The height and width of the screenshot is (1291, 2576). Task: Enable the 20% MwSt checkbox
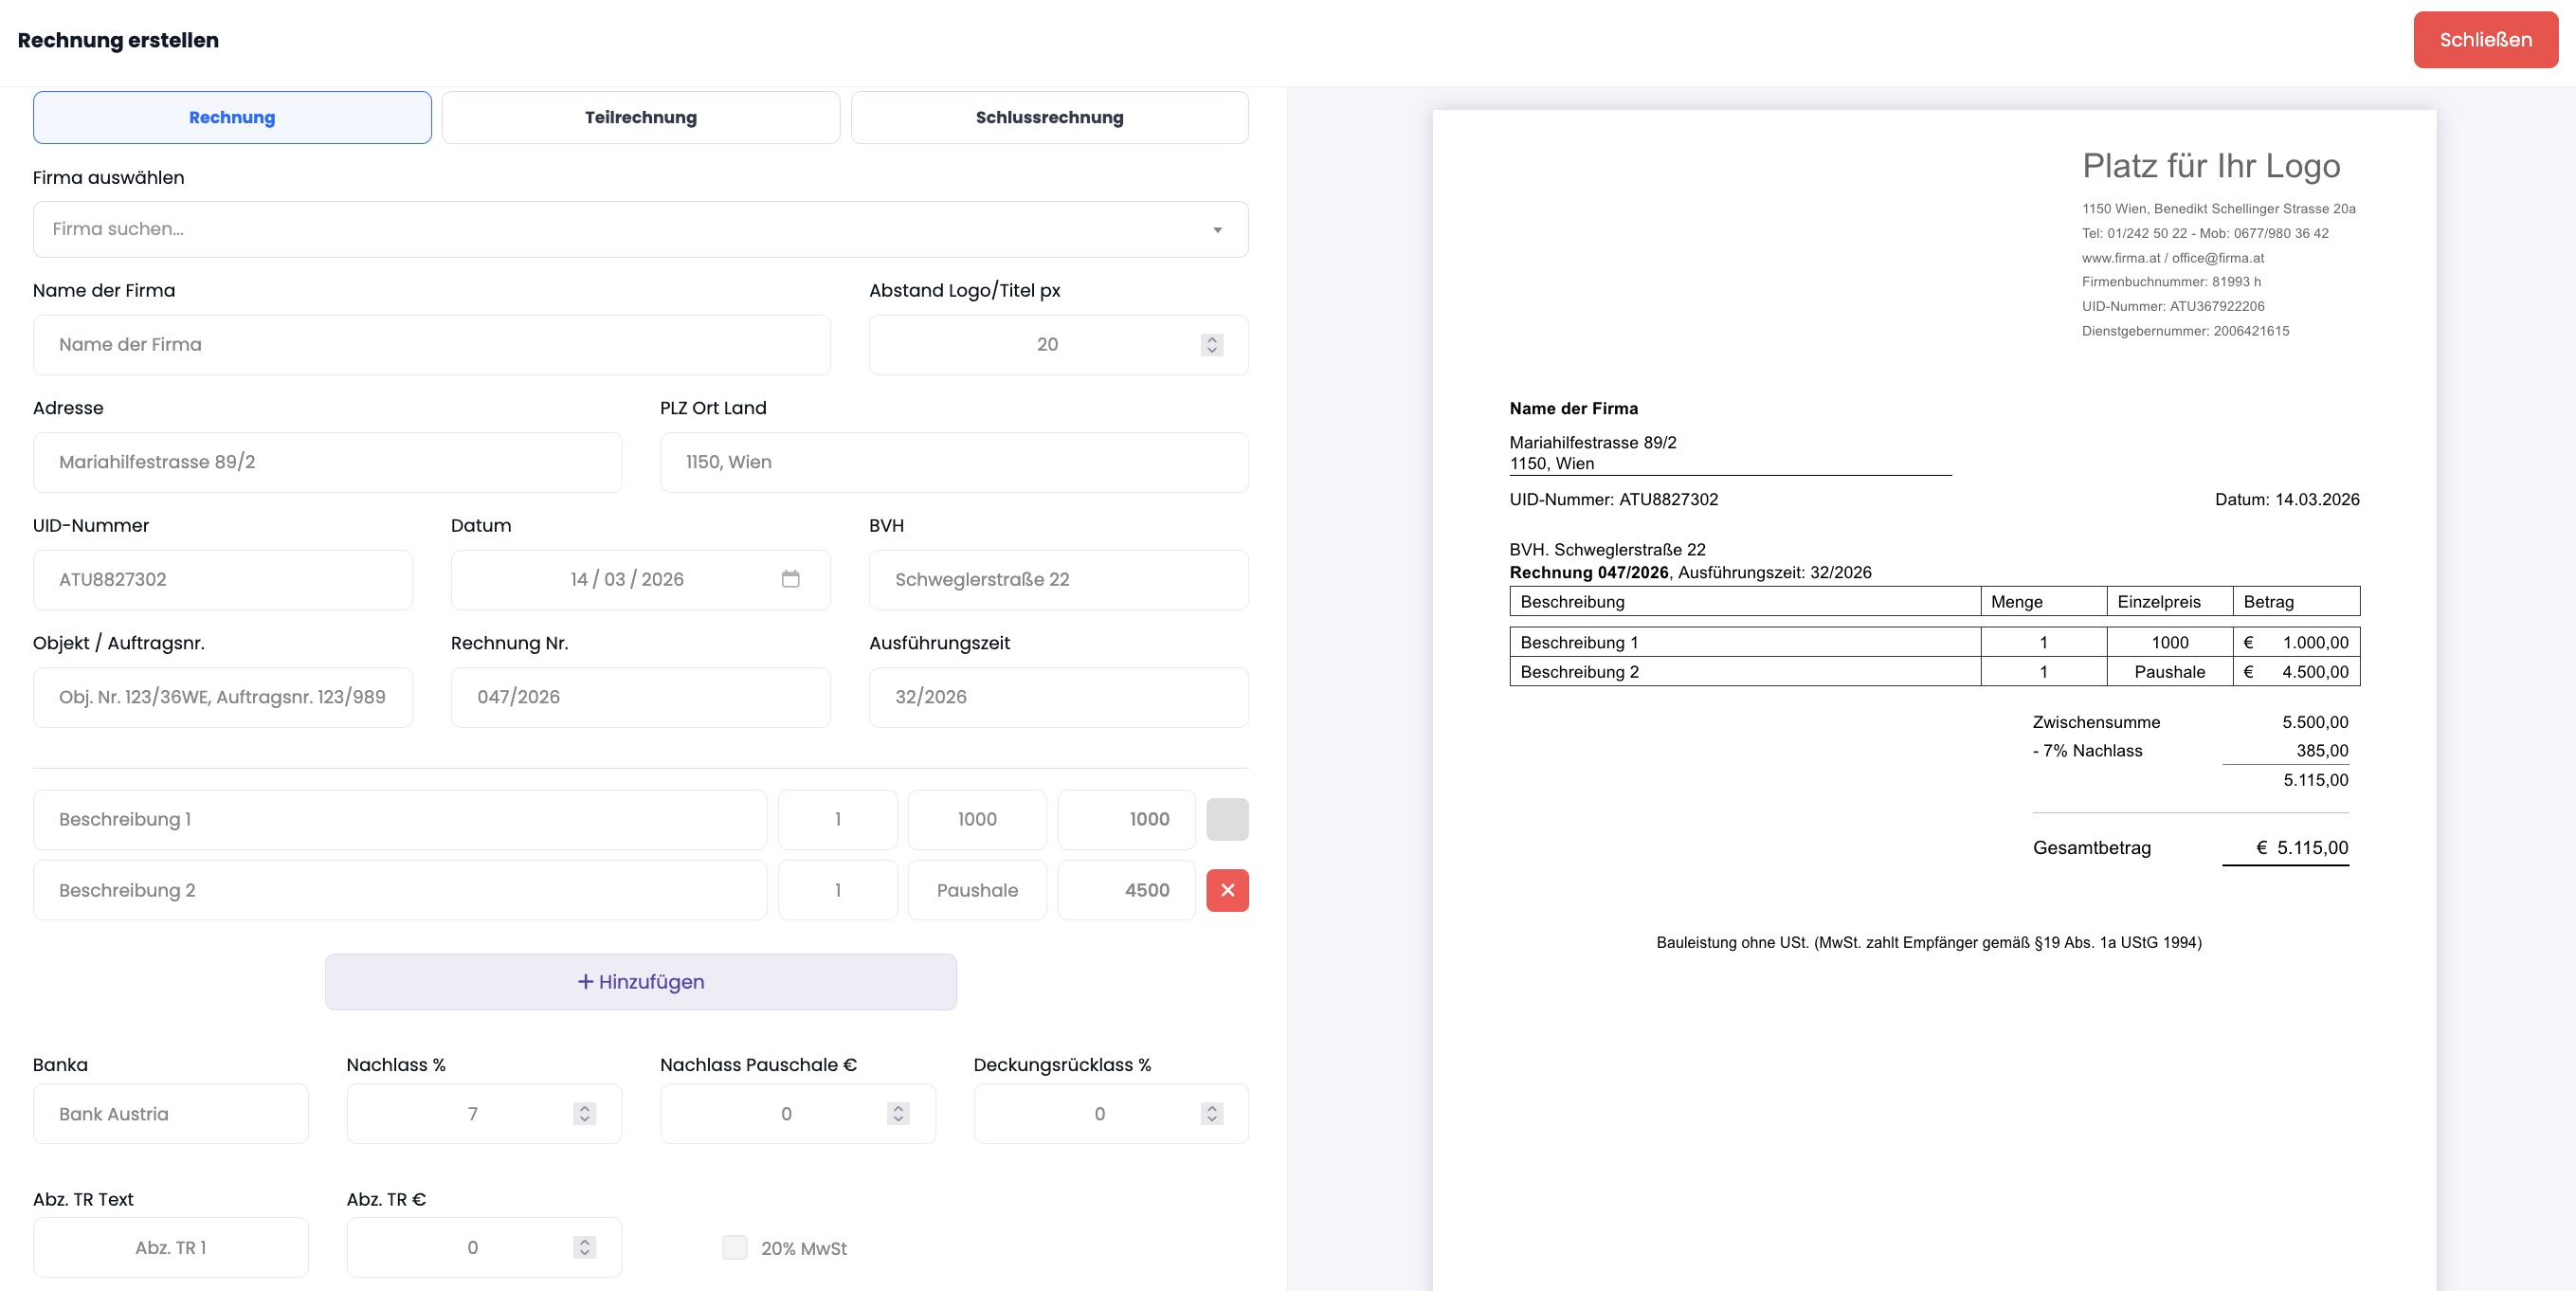tap(735, 1247)
